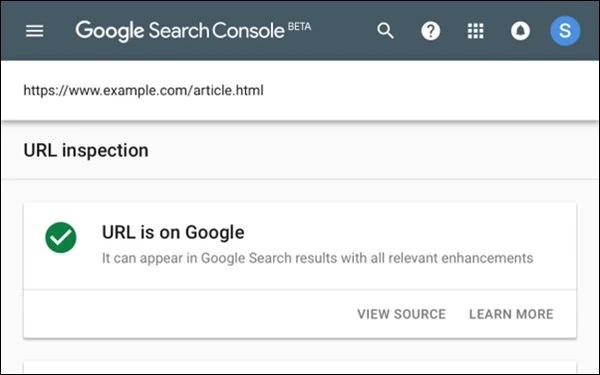The image size is (600, 375).
Task: Click the word 'Google' in the header logo
Action: (109, 31)
